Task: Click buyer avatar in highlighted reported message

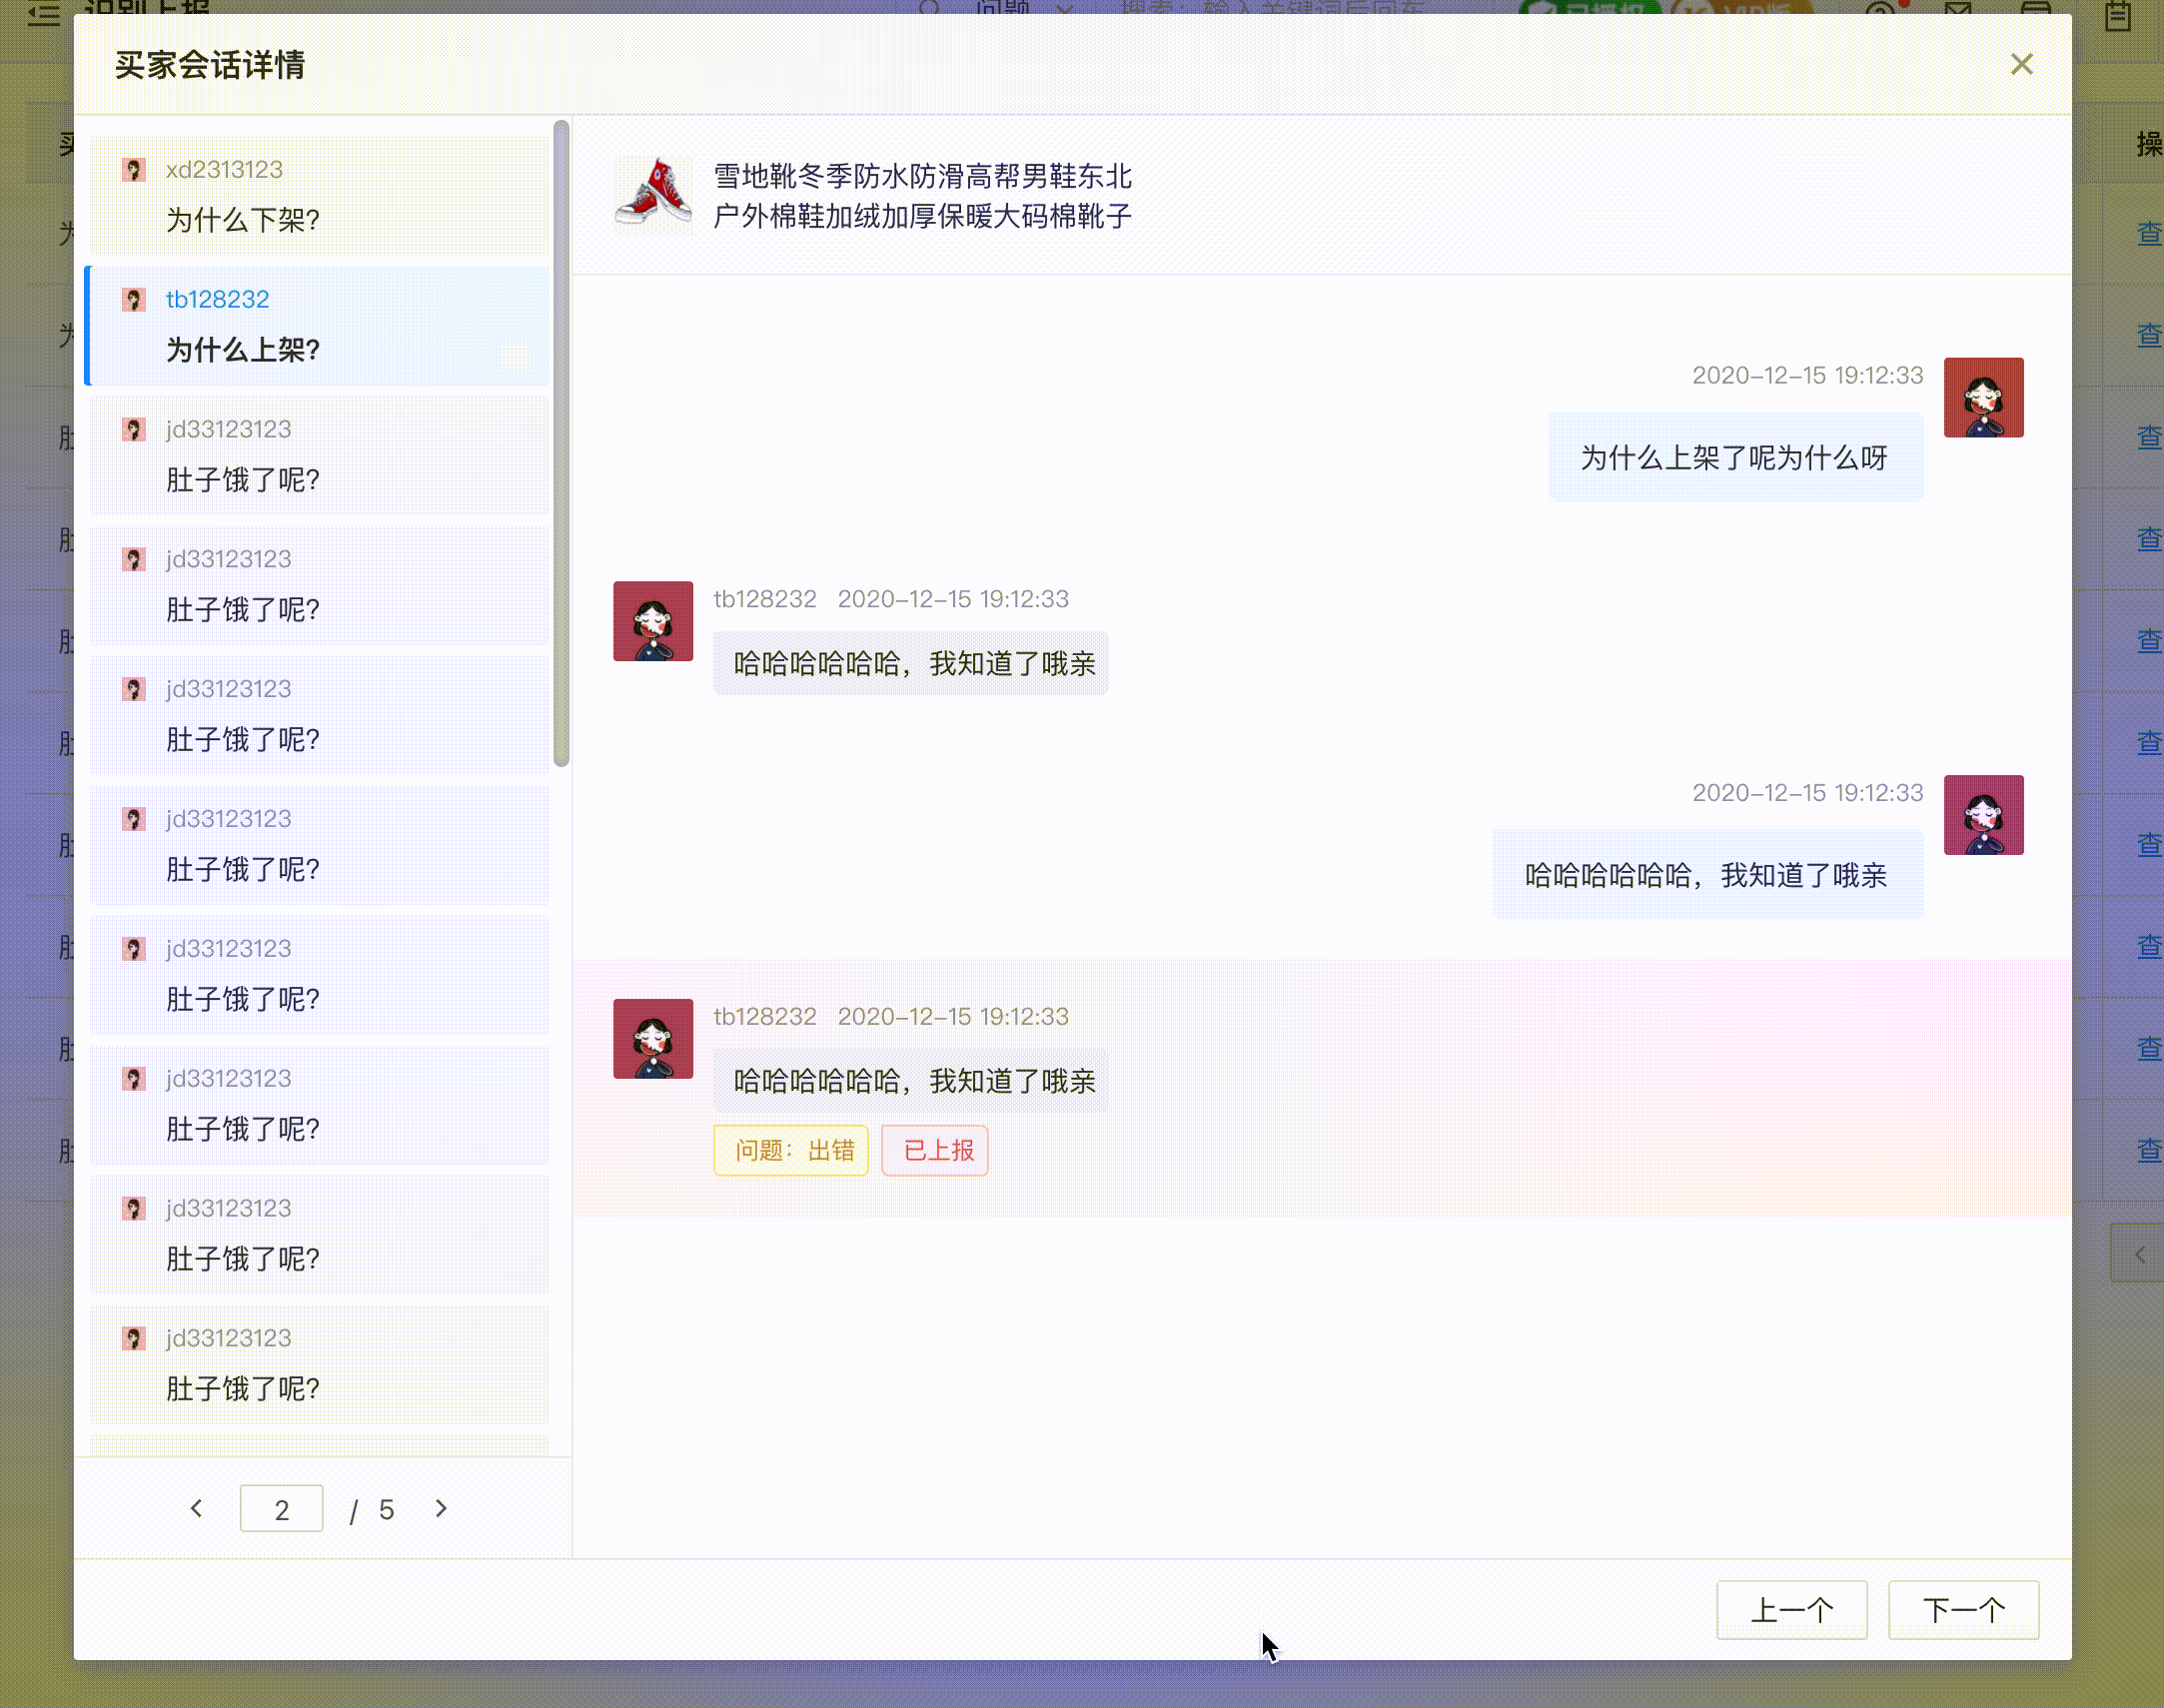Action: point(653,1038)
